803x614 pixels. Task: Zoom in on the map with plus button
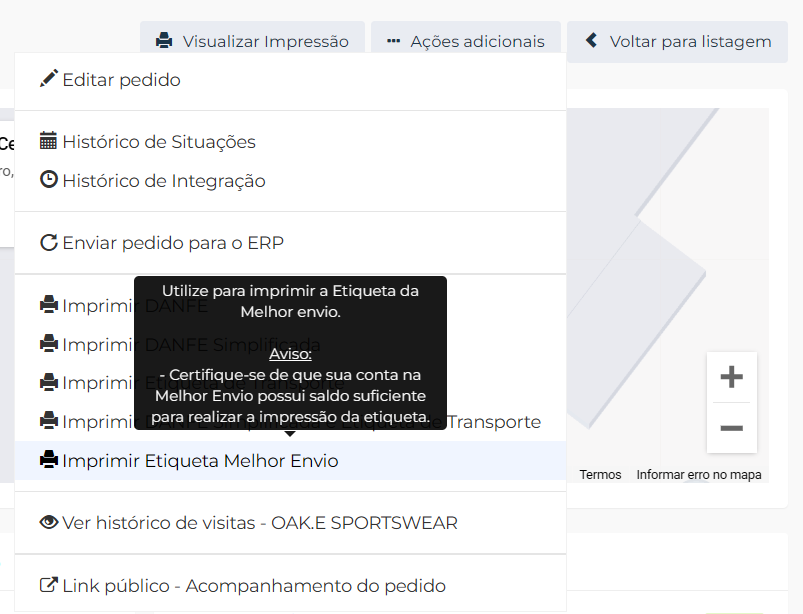coord(731,377)
